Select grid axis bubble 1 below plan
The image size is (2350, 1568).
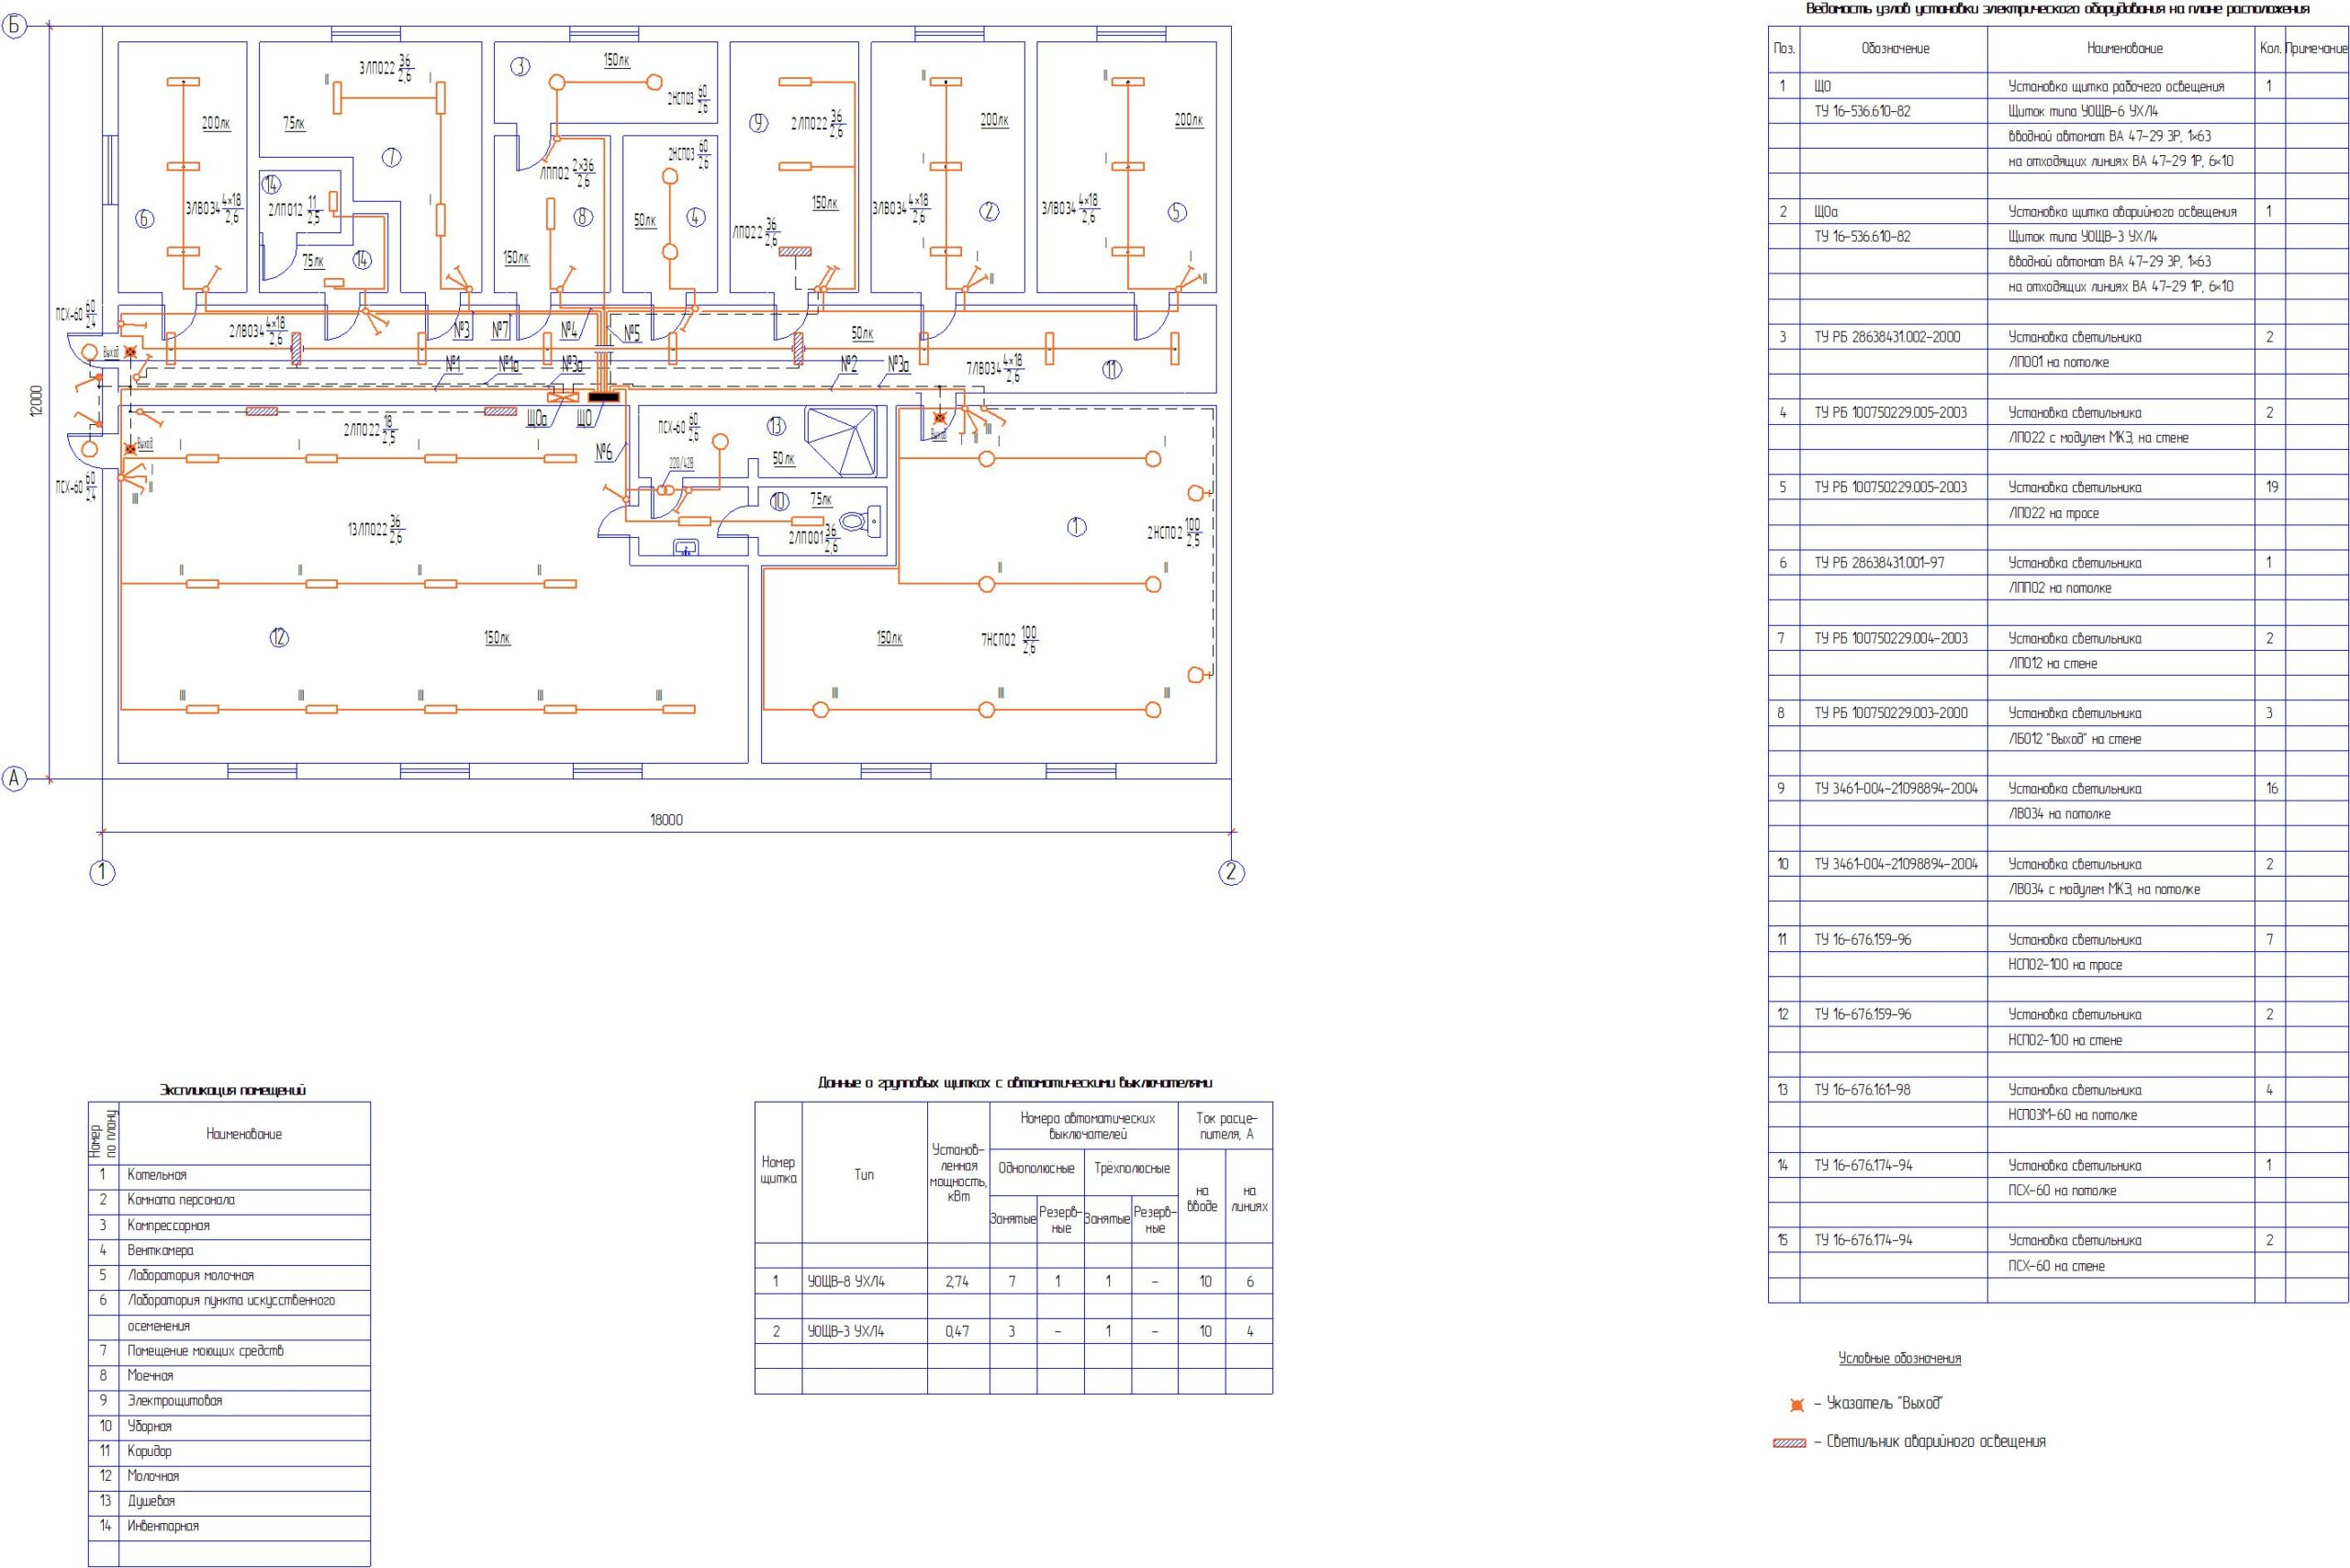click(102, 872)
